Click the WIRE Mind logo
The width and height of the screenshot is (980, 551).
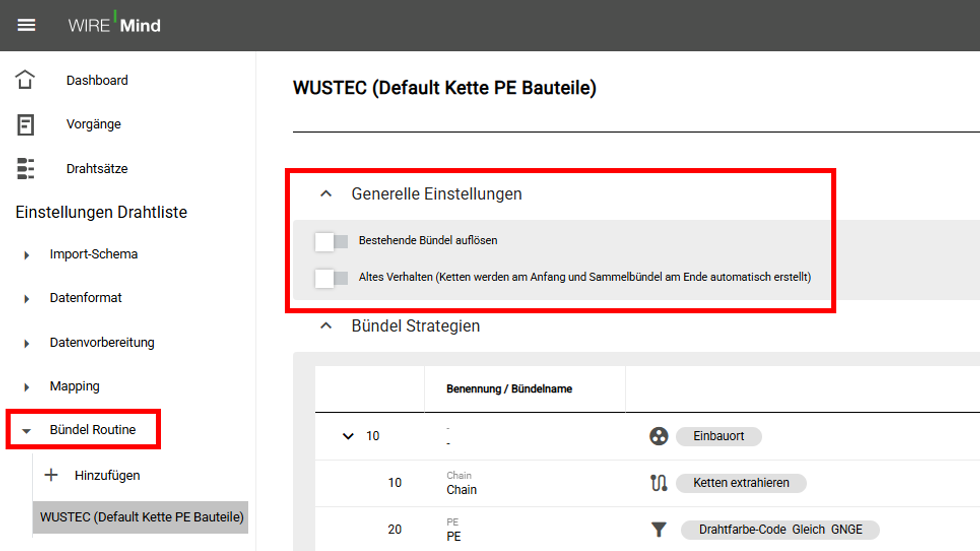coord(114,24)
